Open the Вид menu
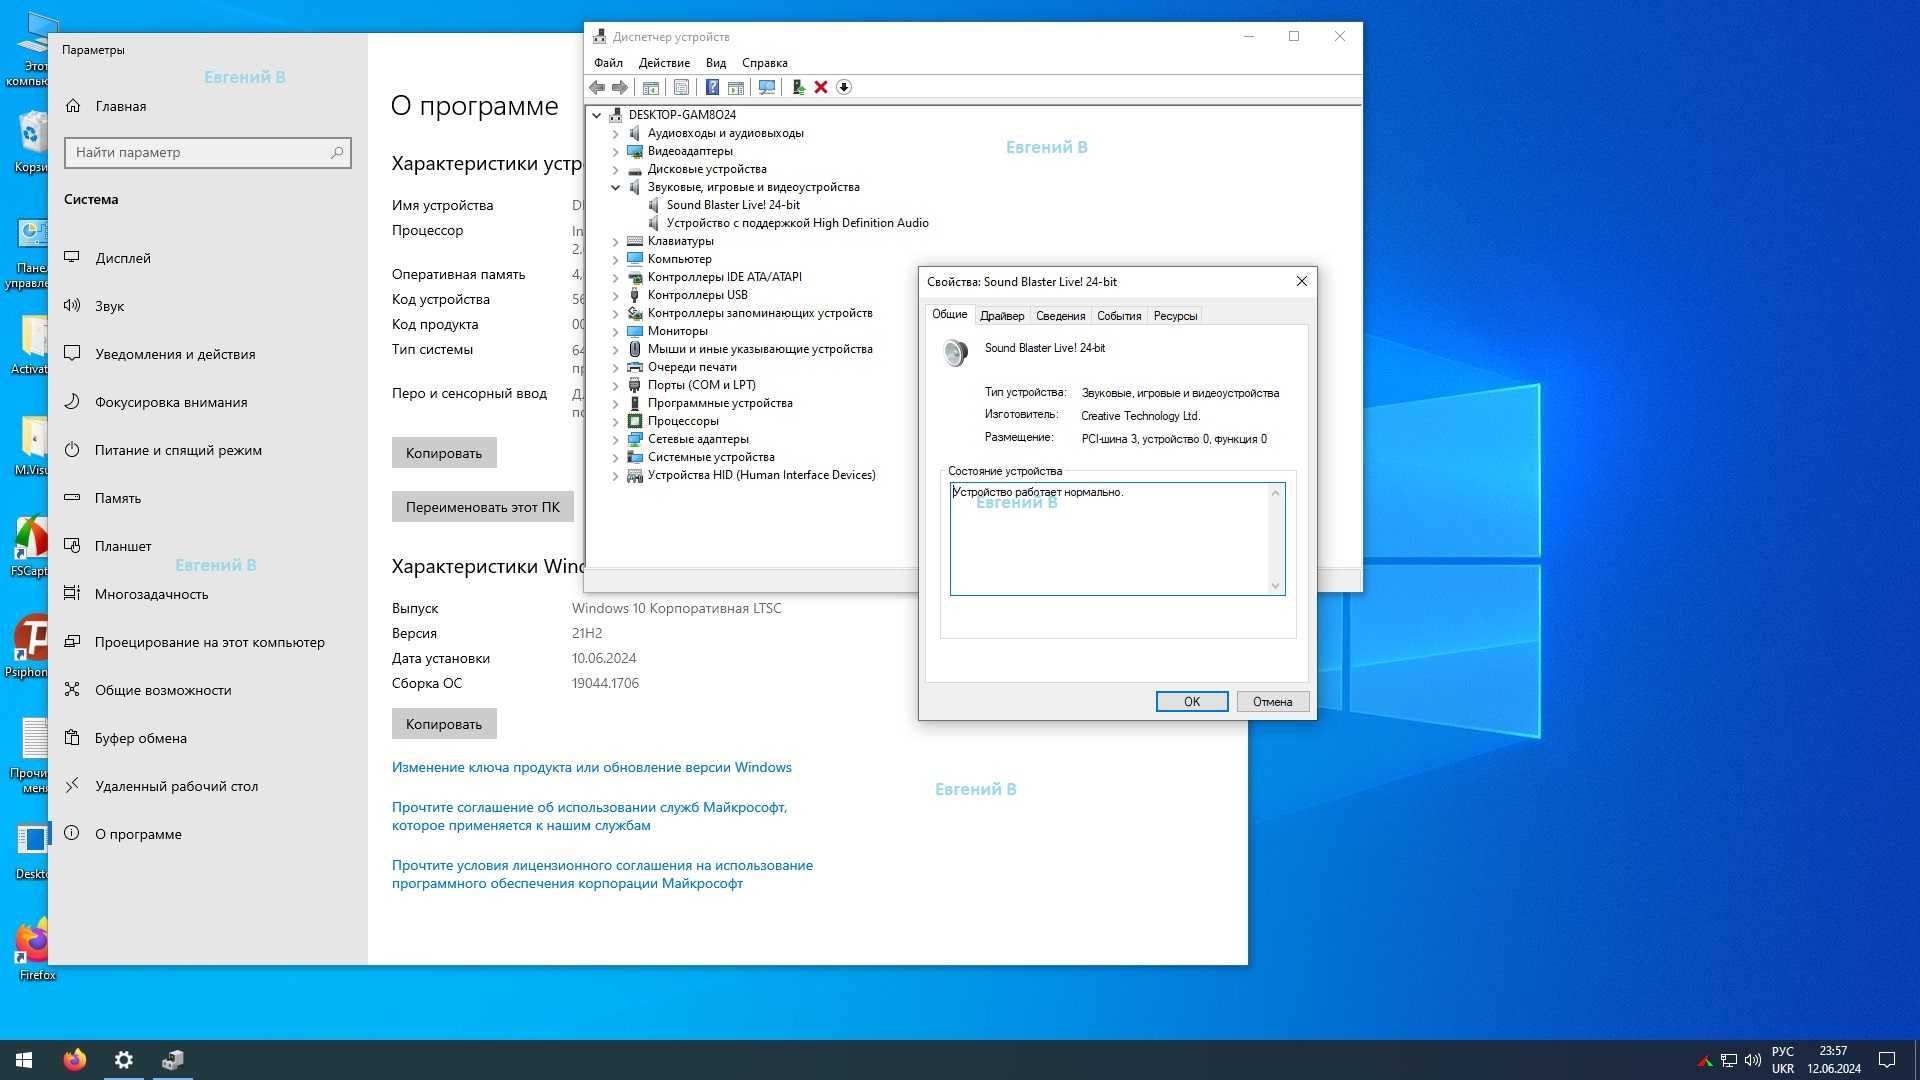The image size is (1920, 1080). coord(716,63)
